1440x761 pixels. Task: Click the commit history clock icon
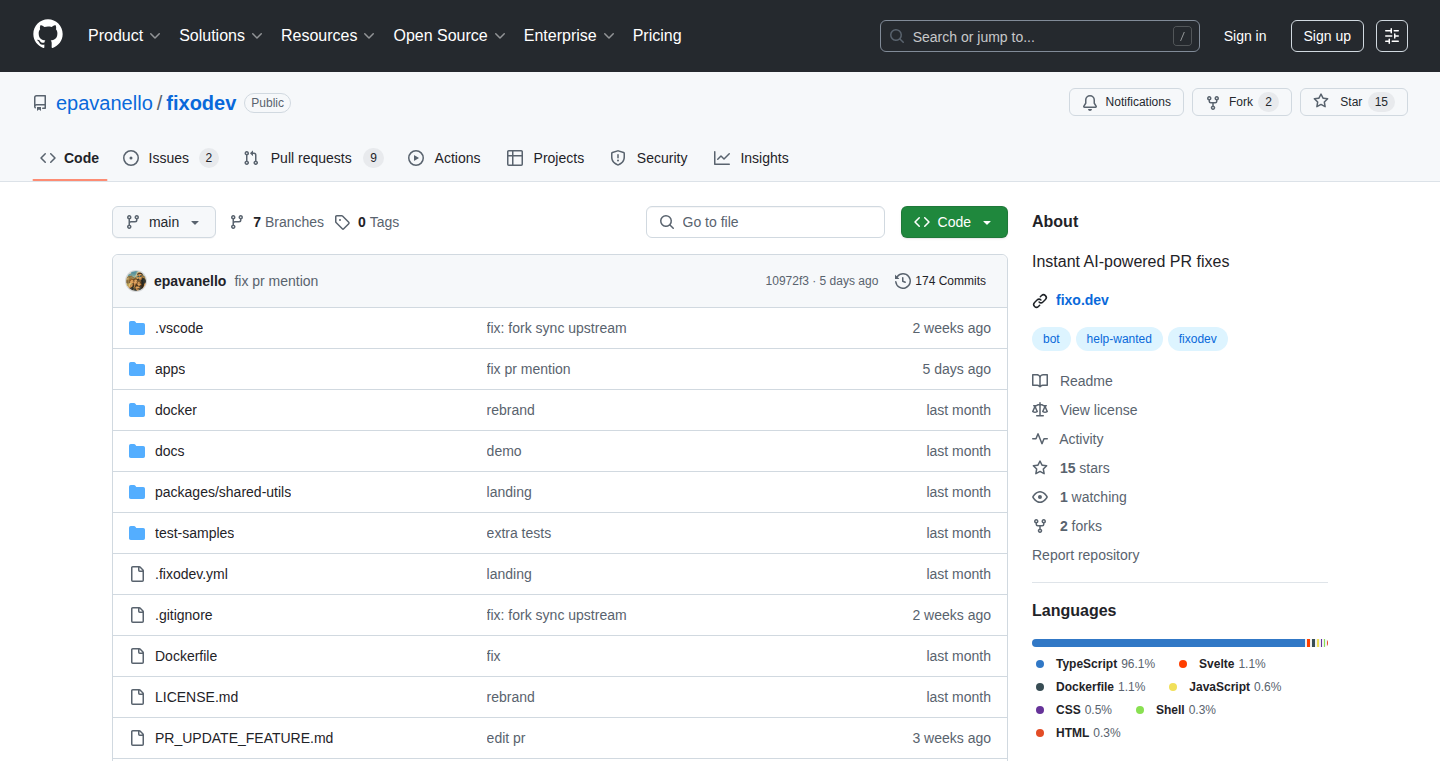click(x=903, y=281)
